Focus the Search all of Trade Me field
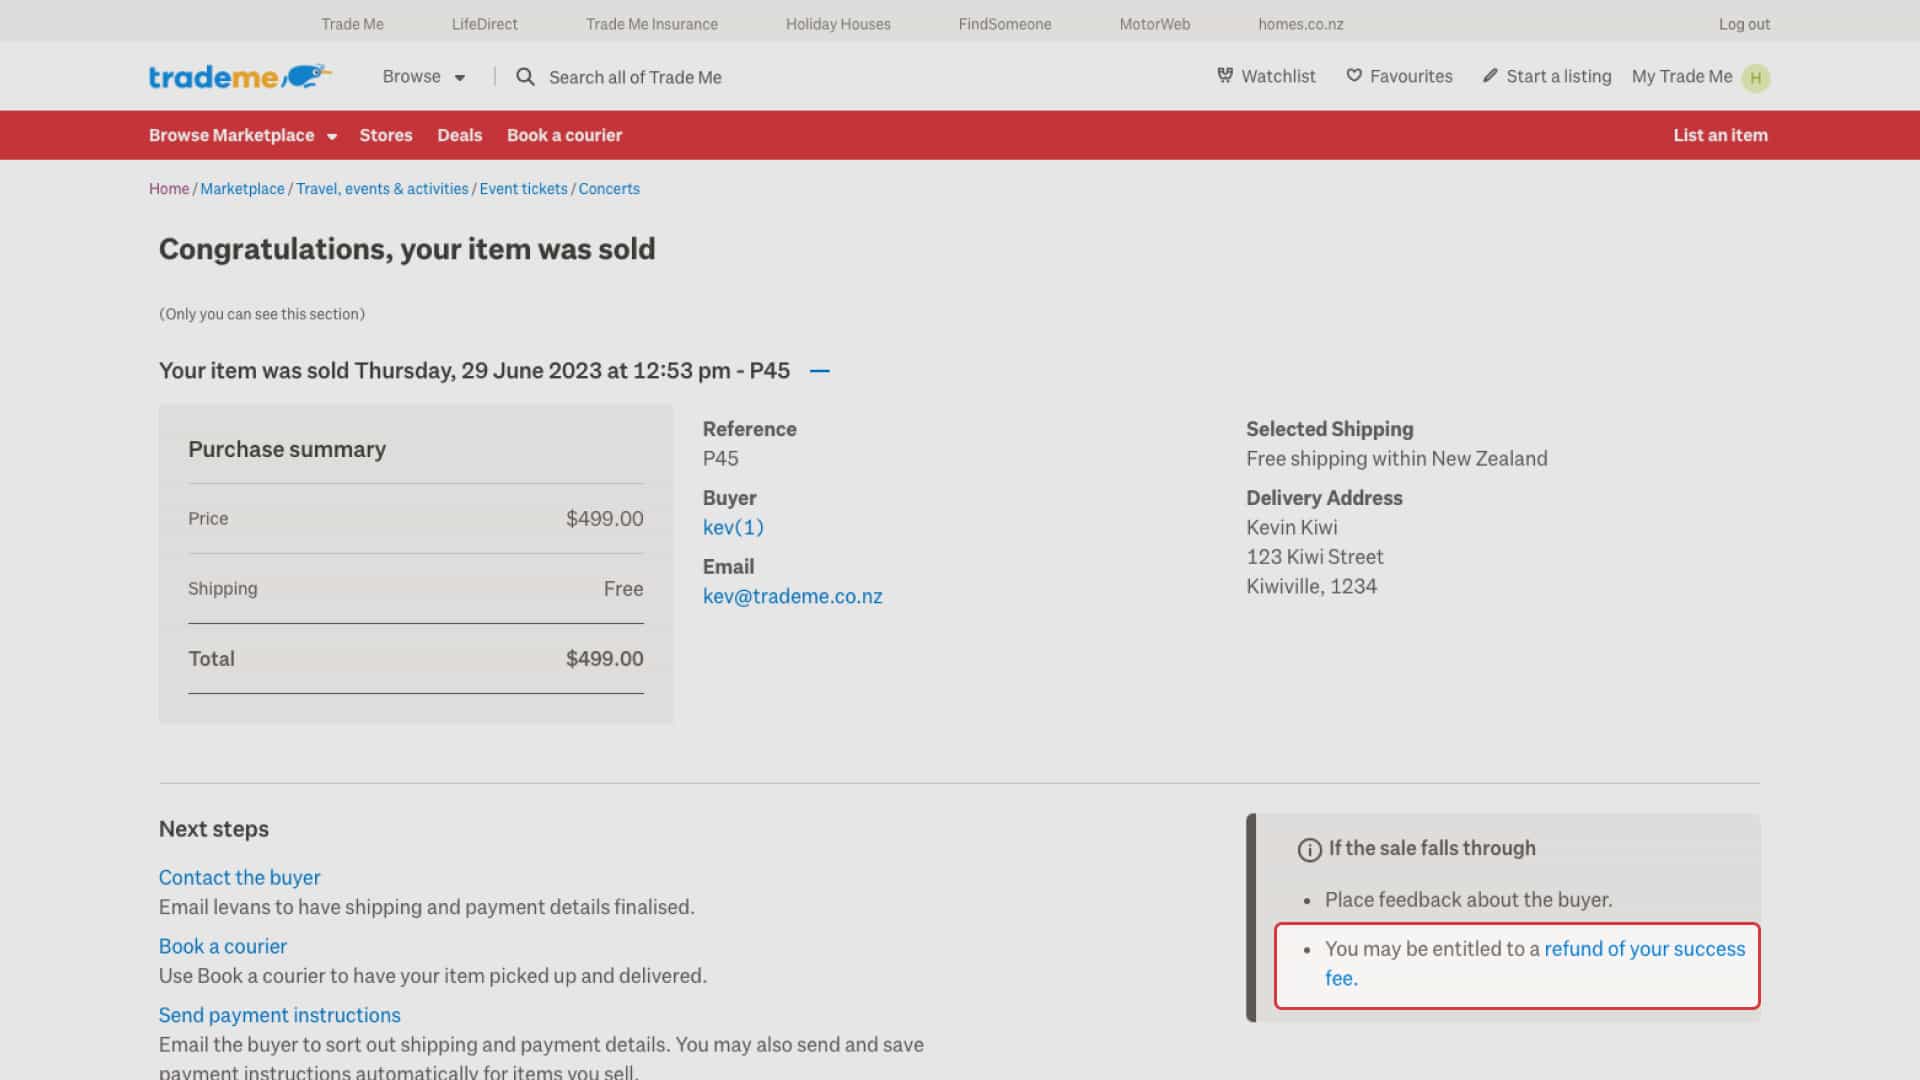The width and height of the screenshot is (1920, 1080). tap(635, 77)
